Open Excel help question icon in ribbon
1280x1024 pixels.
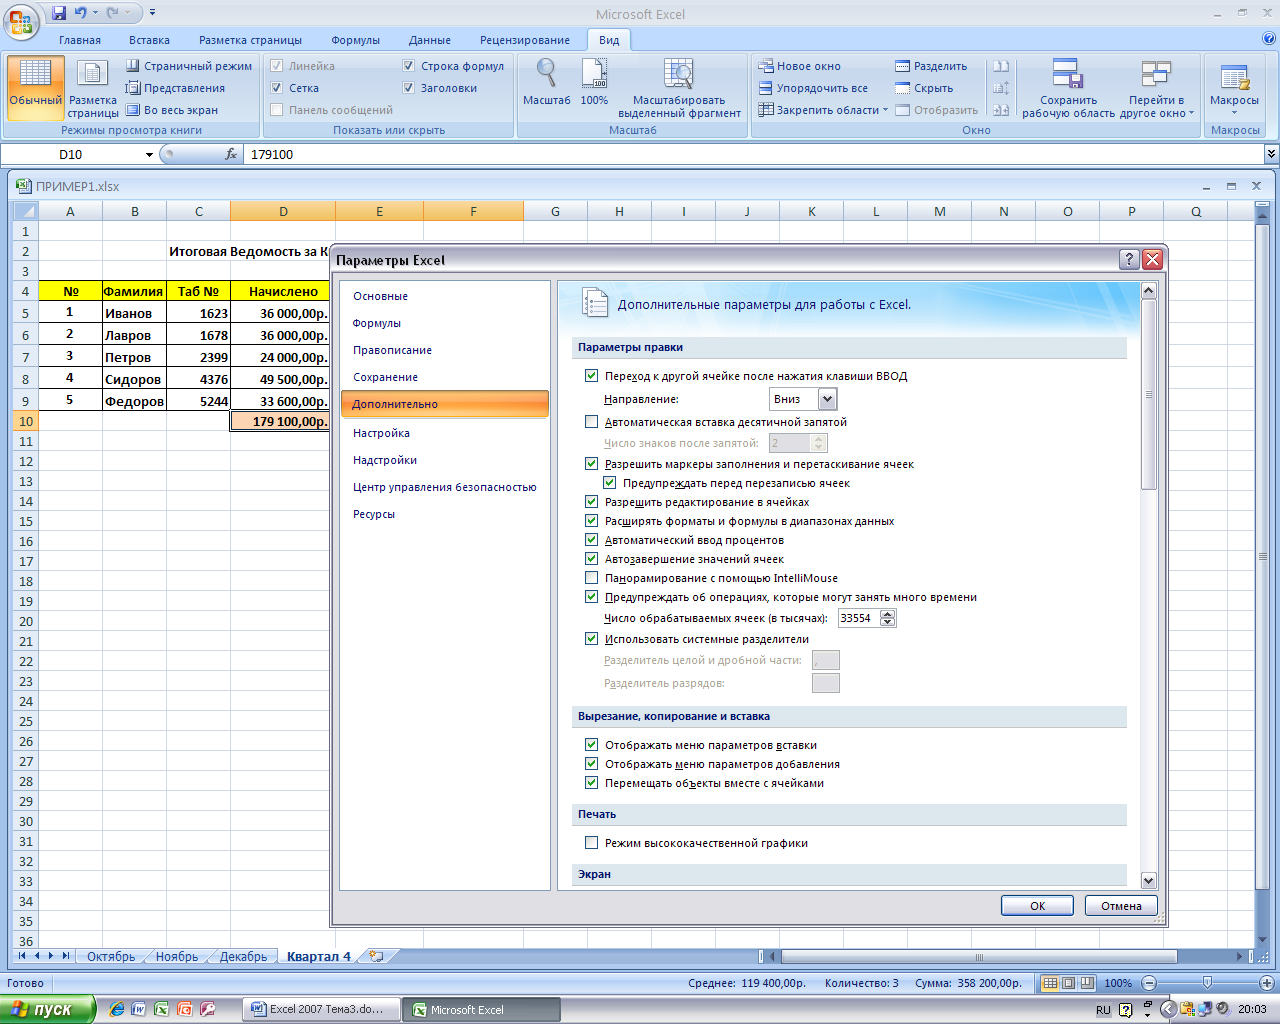pos(1269,39)
